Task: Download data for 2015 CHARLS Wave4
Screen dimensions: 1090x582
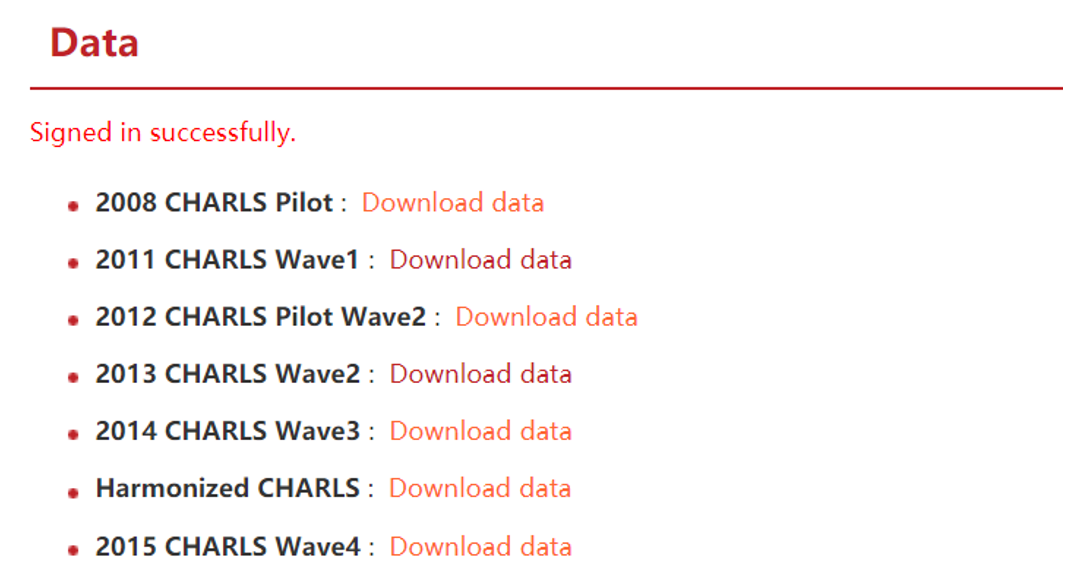Action: tap(480, 546)
